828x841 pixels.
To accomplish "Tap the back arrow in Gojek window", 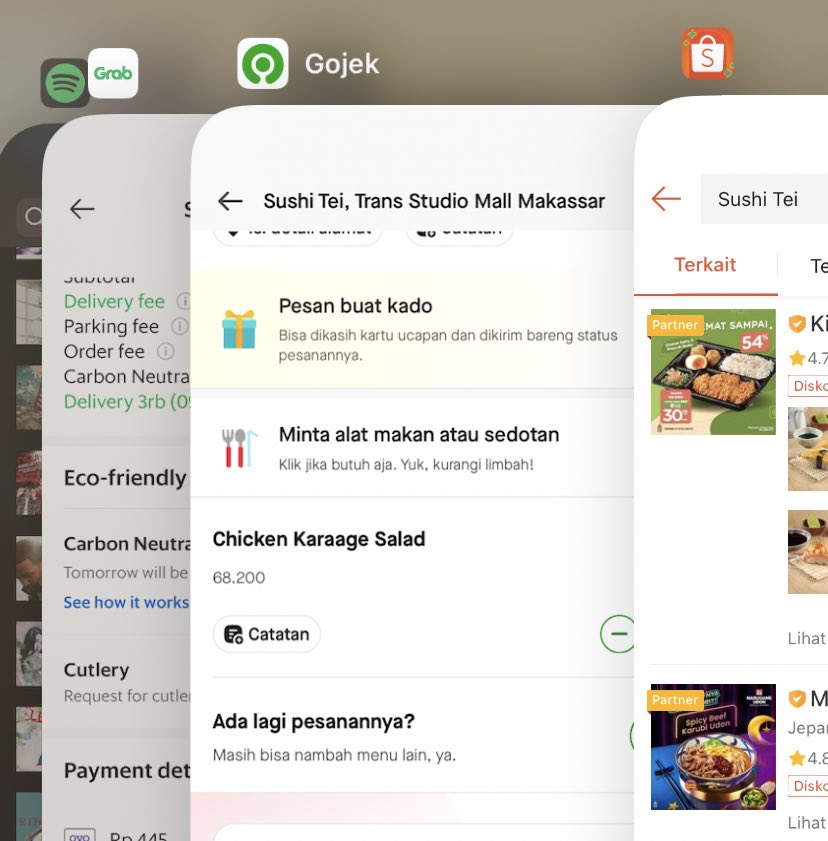I will coord(231,201).
